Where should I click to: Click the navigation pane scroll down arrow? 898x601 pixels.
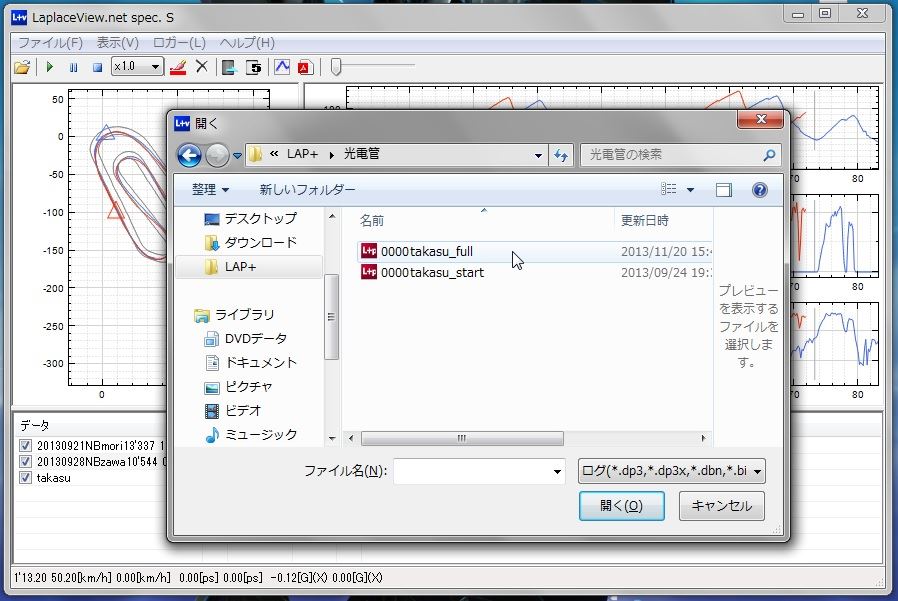332,438
